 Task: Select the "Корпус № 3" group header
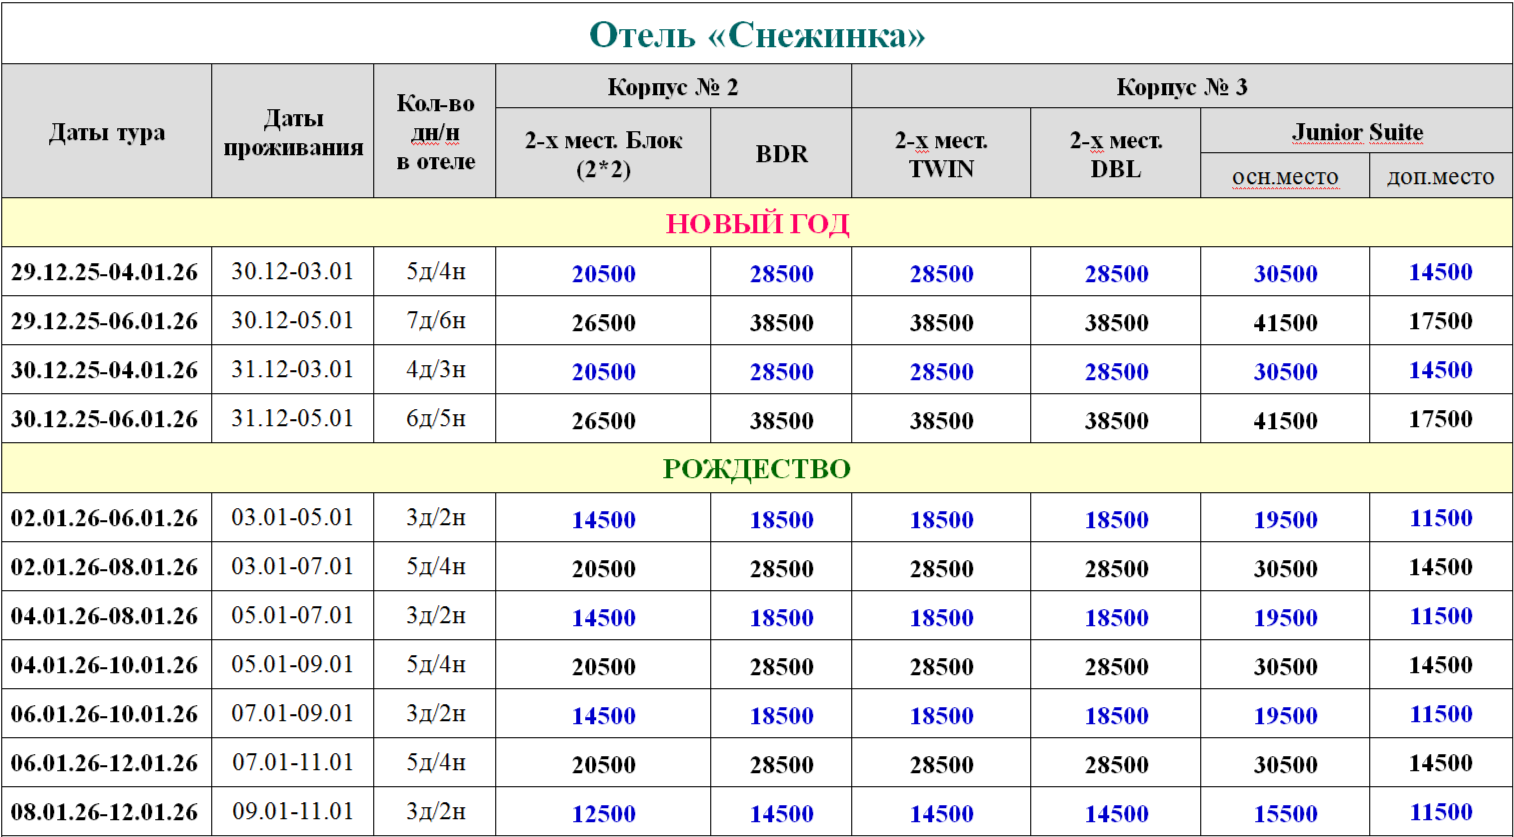1181,87
